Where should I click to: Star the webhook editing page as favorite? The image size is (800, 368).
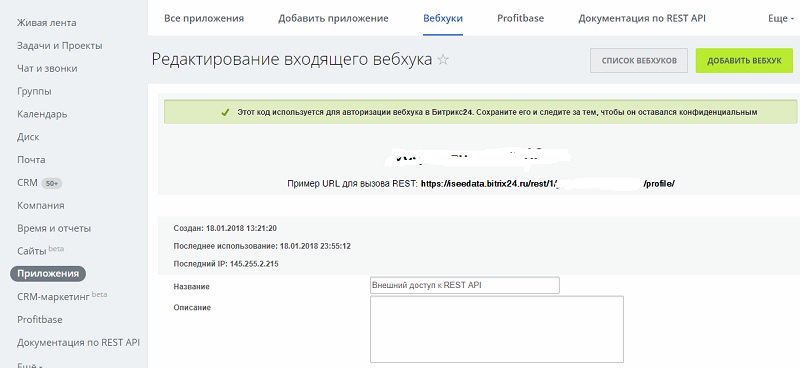(x=443, y=60)
